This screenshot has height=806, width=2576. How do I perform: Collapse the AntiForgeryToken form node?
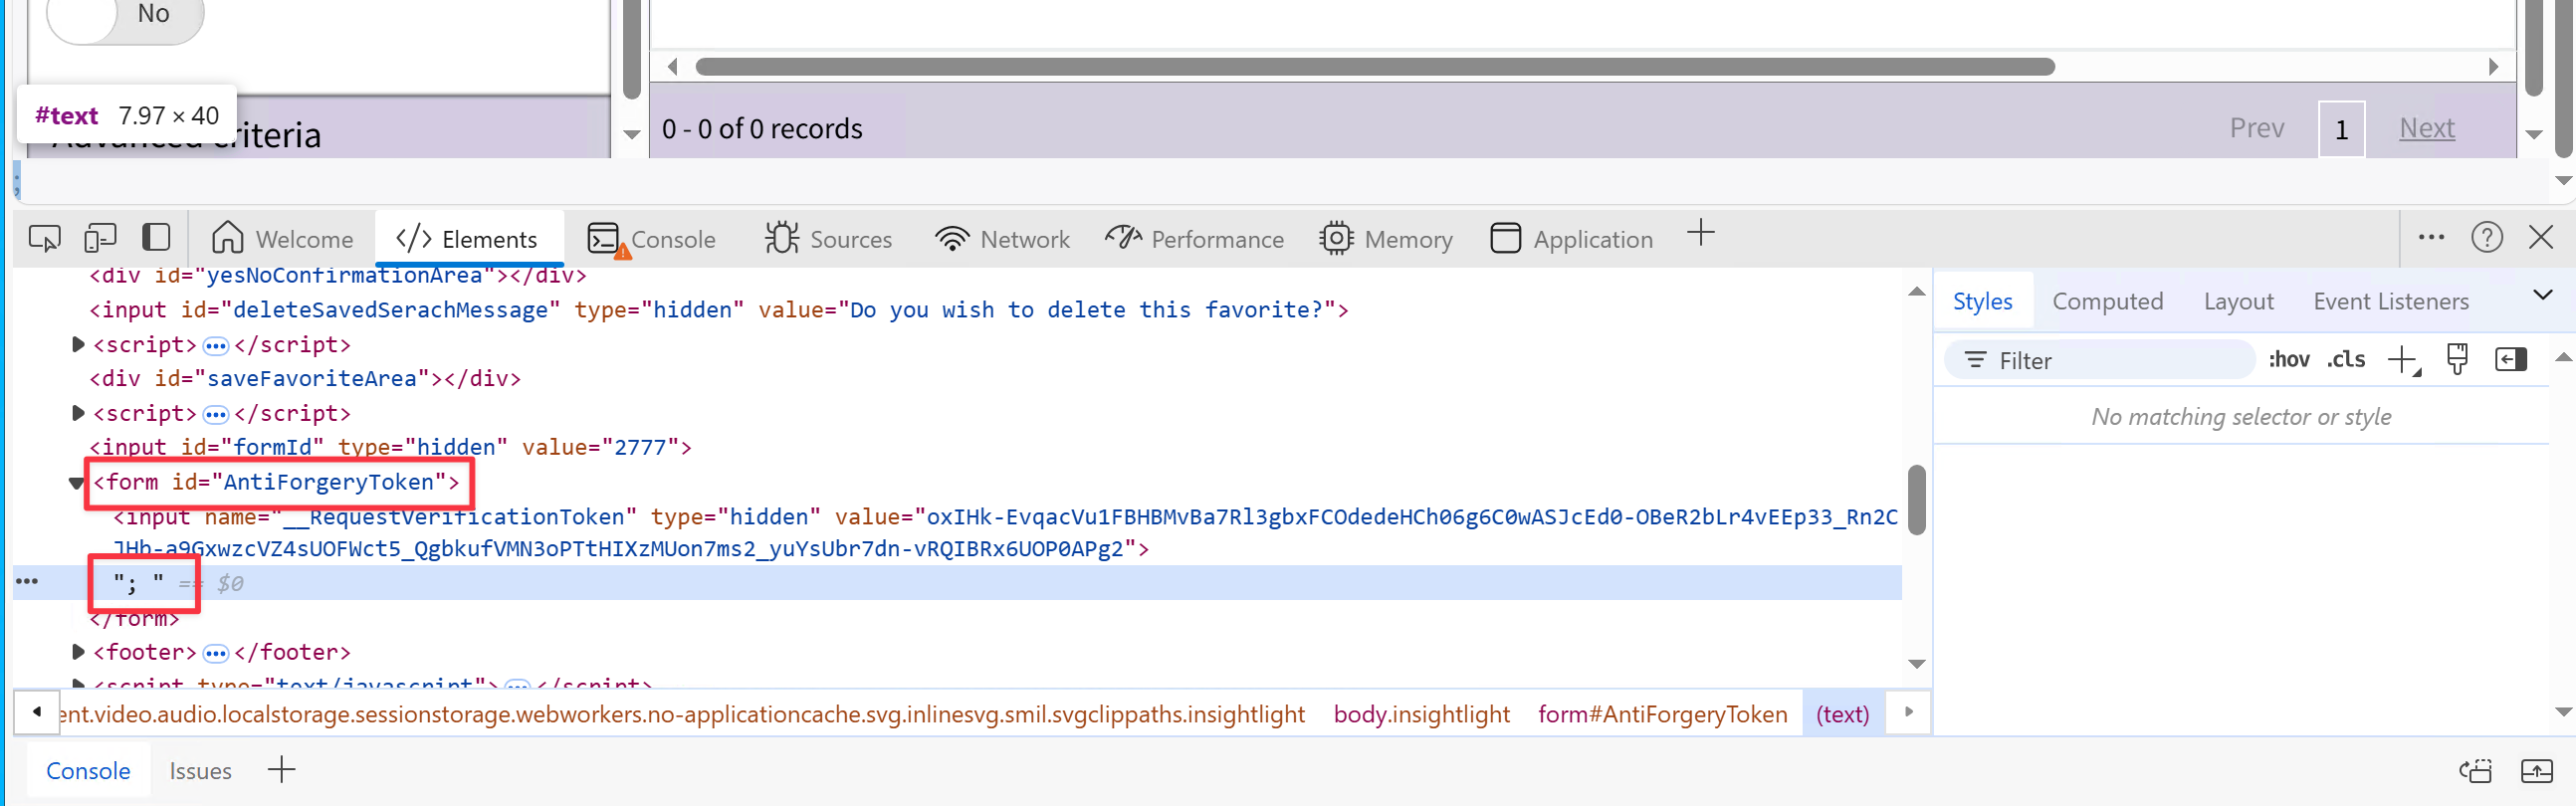(76, 483)
